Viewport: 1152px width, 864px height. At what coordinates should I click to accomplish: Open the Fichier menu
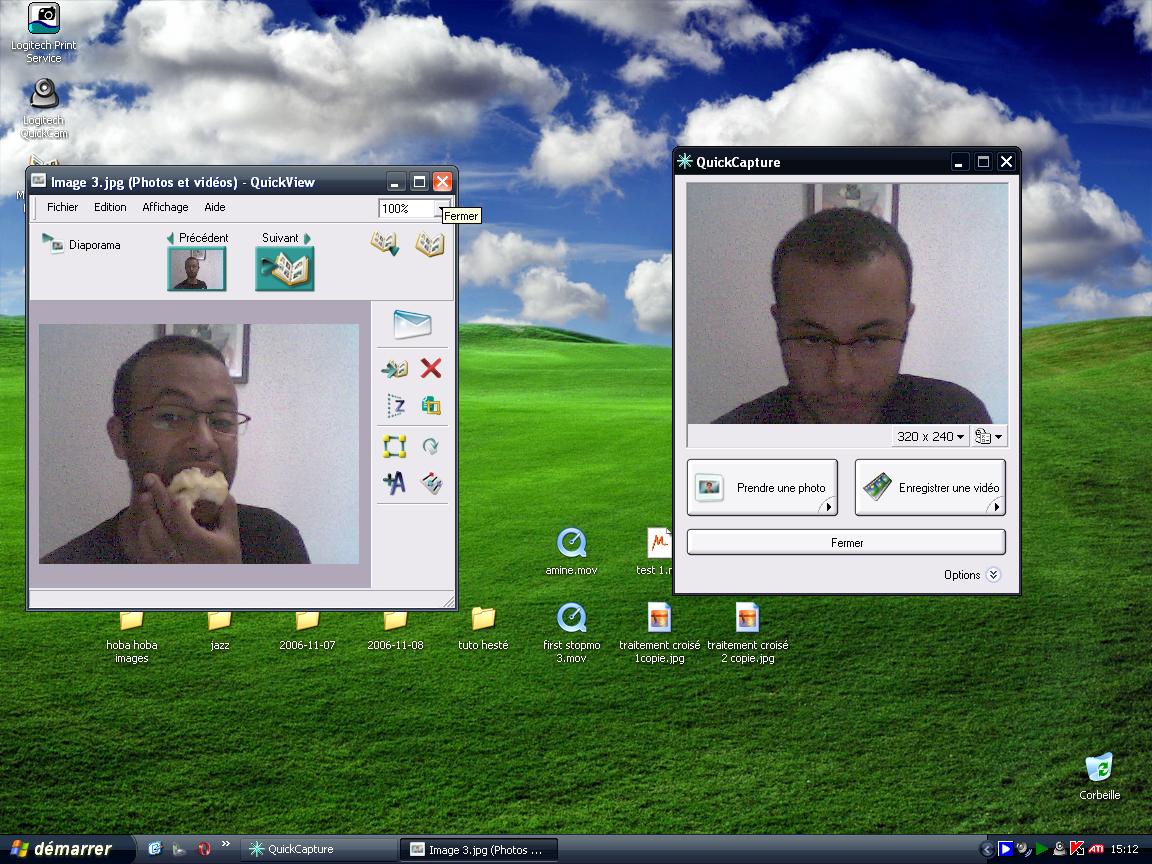point(62,207)
